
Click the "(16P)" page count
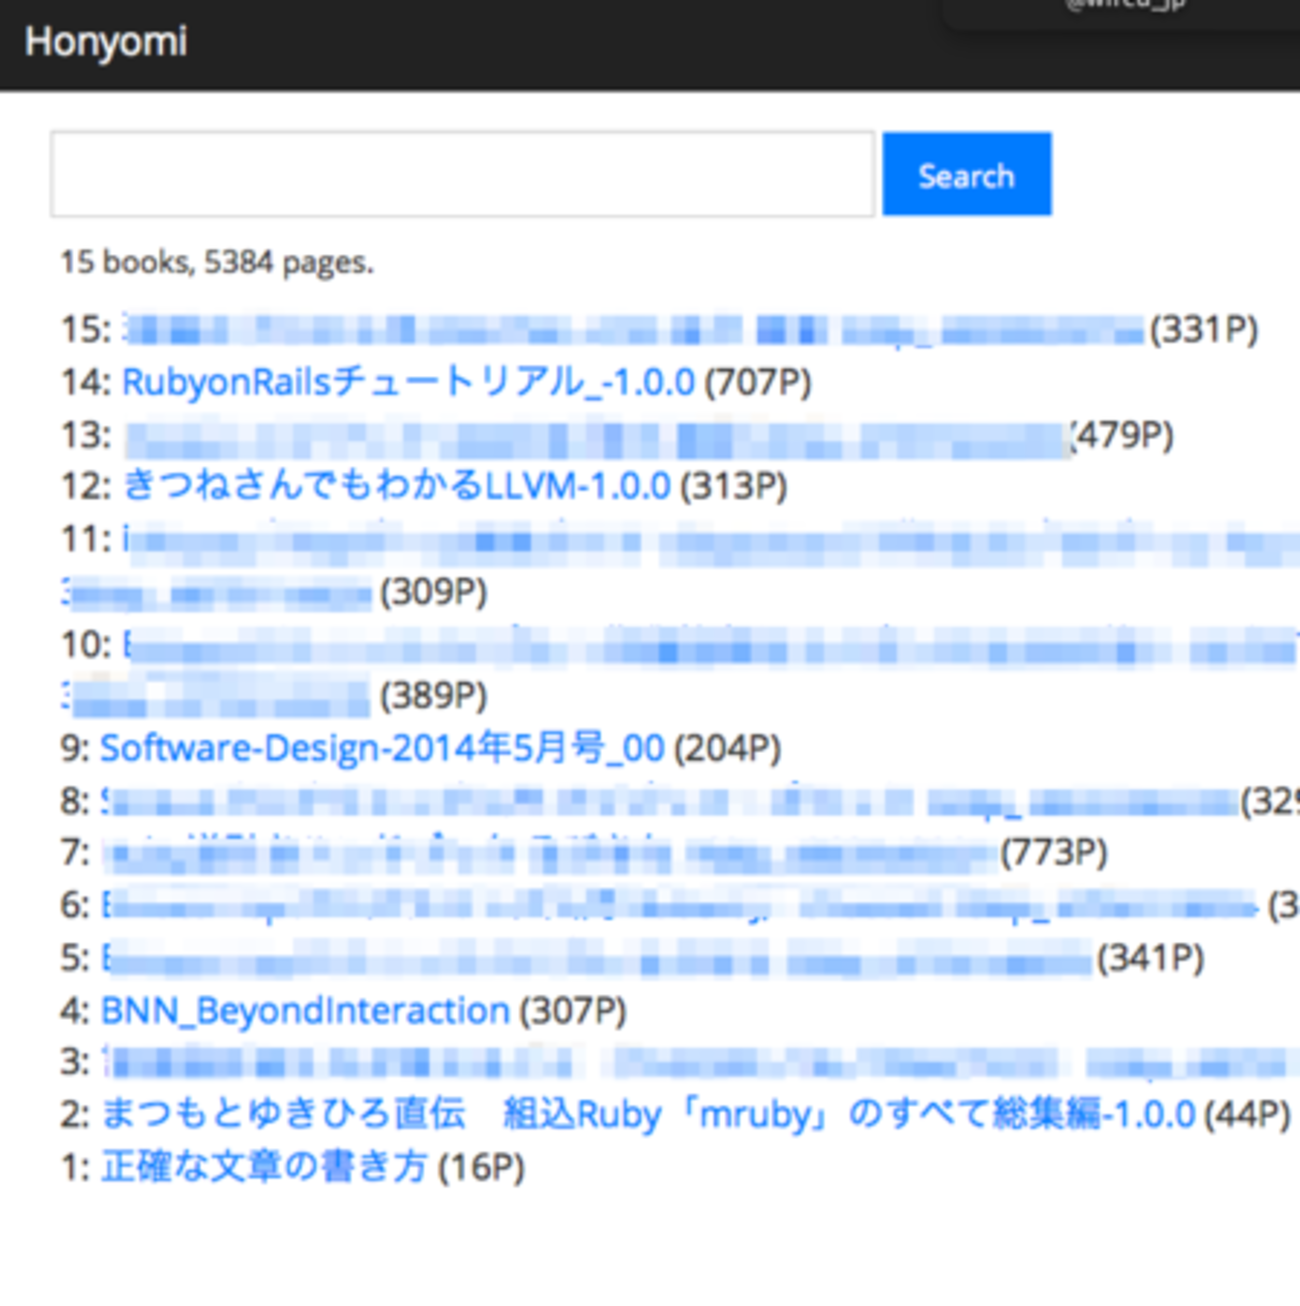point(481,1167)
